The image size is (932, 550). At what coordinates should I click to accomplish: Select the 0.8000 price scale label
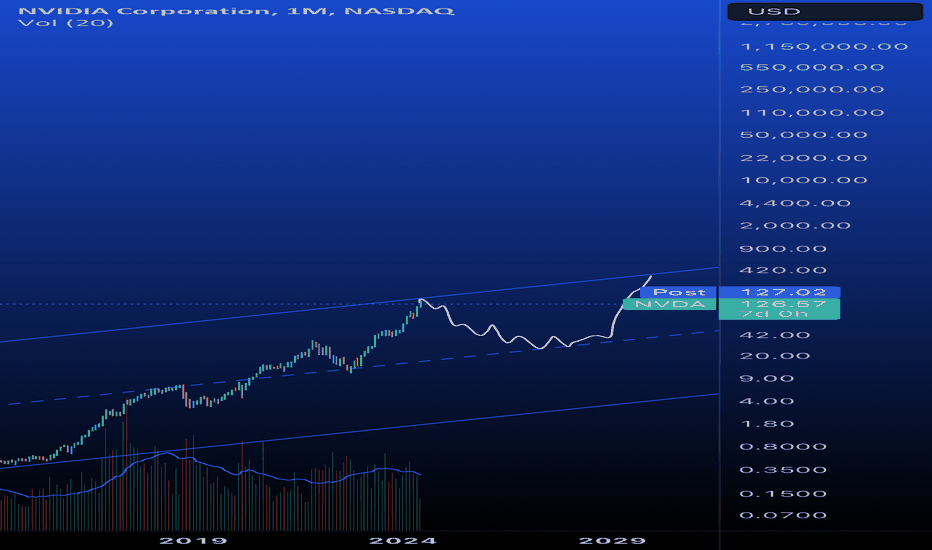tap(783, 447)
